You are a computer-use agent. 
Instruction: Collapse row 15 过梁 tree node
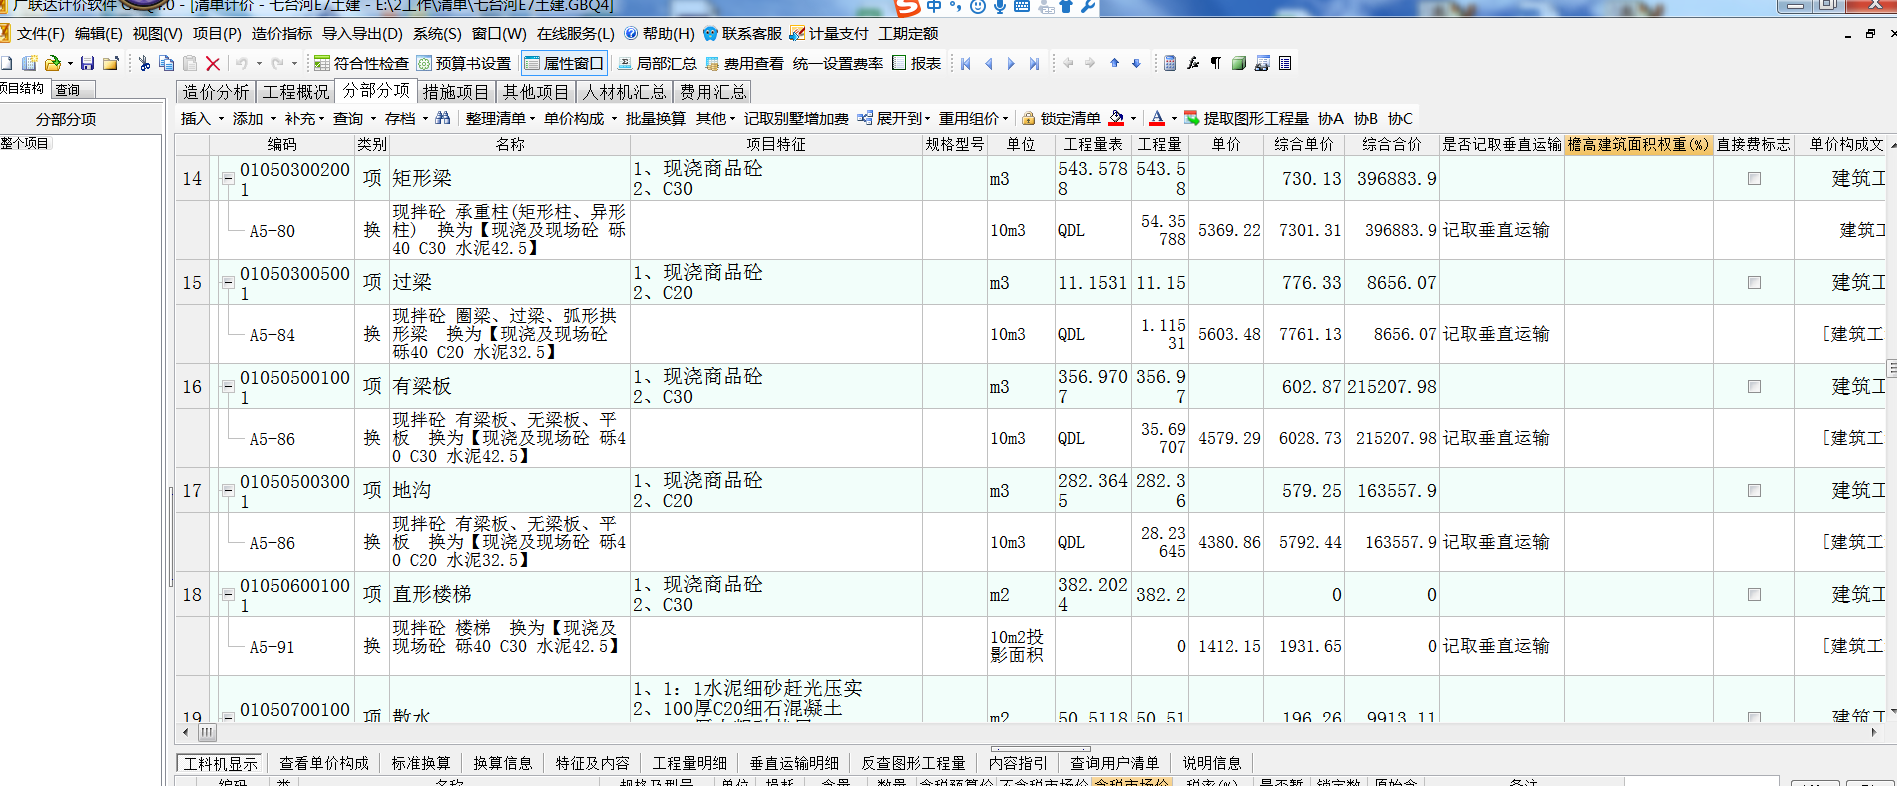(x=228, y=283)
